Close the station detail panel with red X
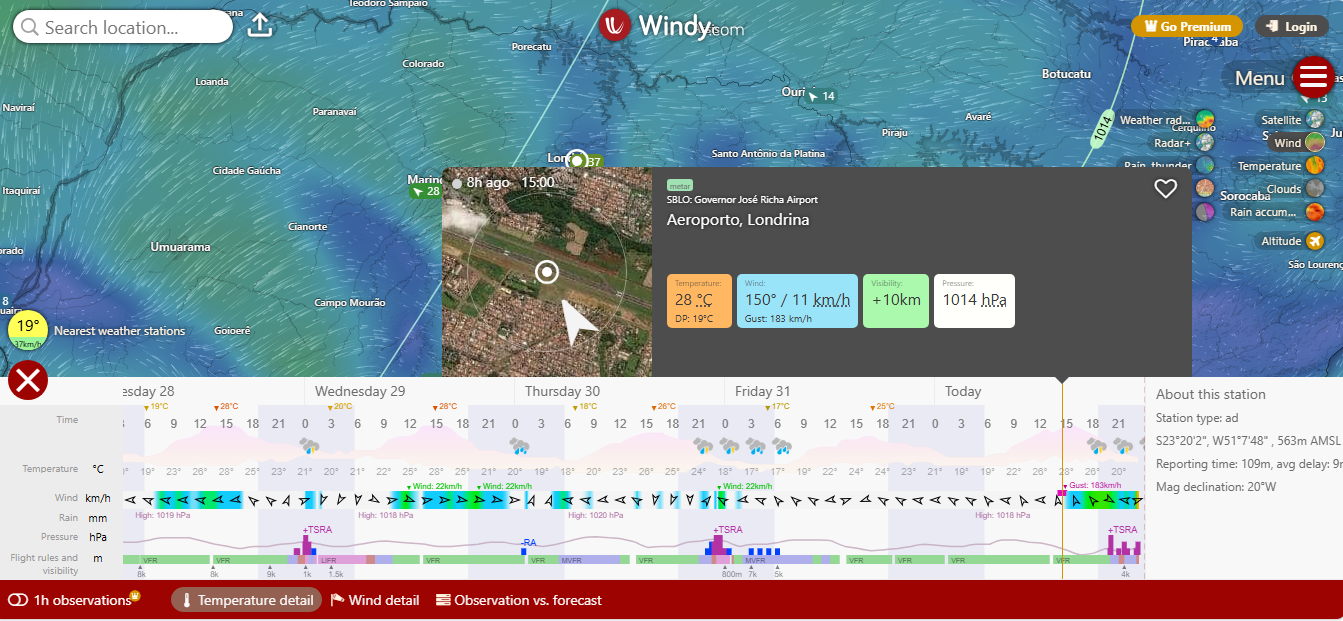Viewport: 1343px width, 621px height. (x=28, y=380)
